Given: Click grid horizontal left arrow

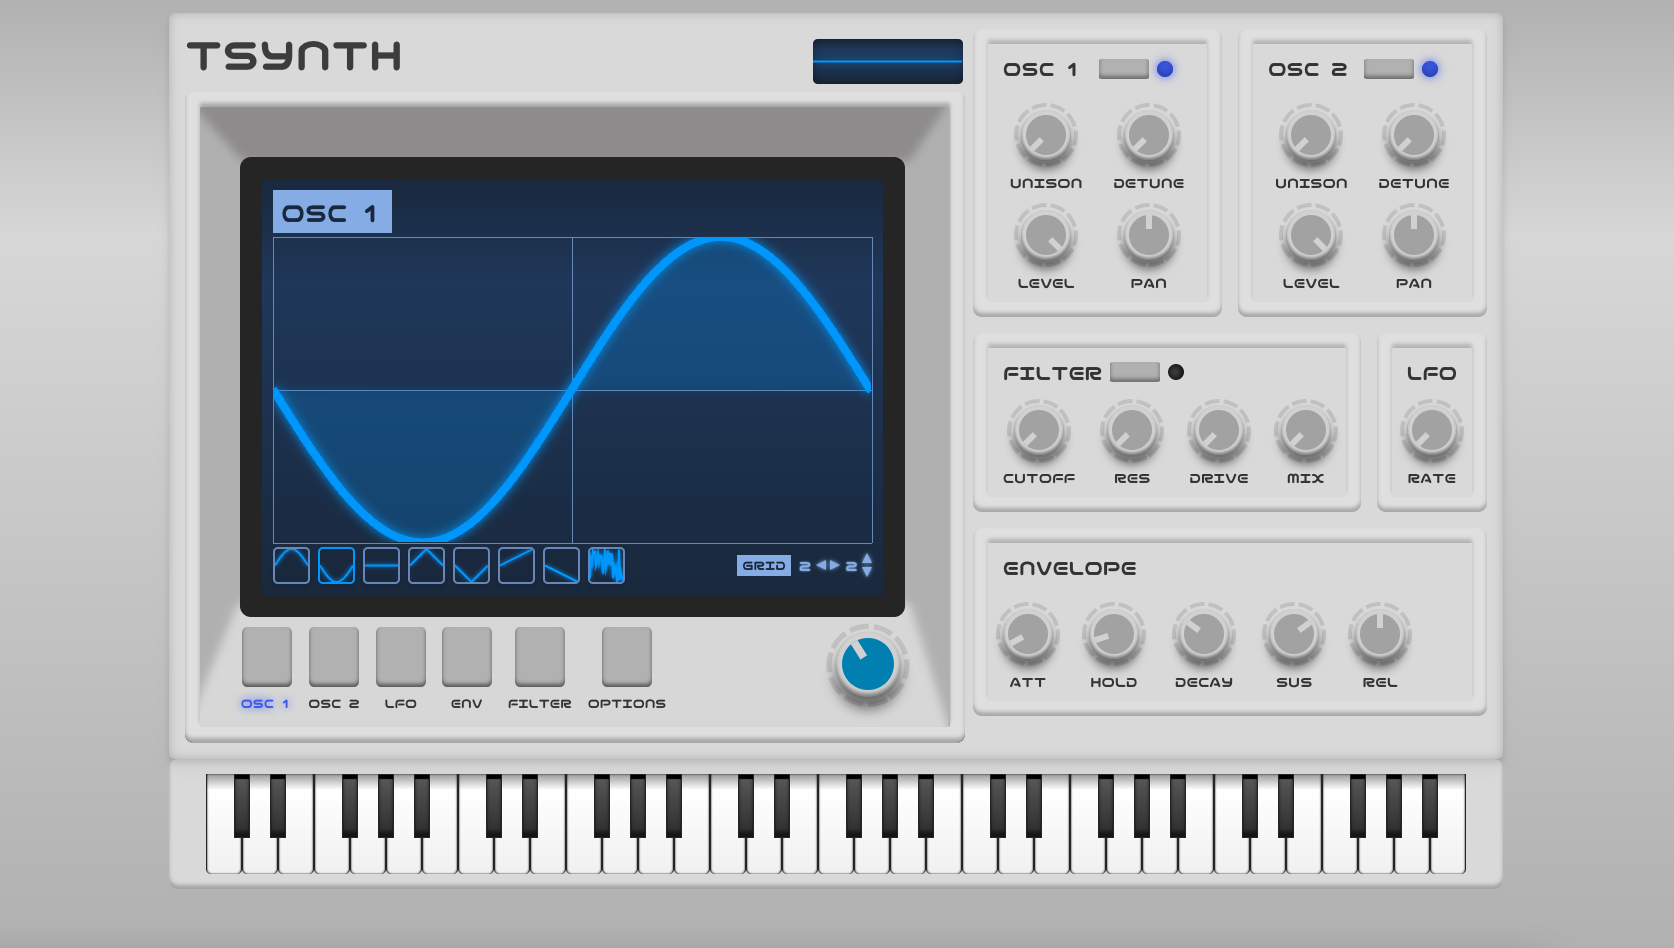Looking at the screenshot, I should (822, 565).
